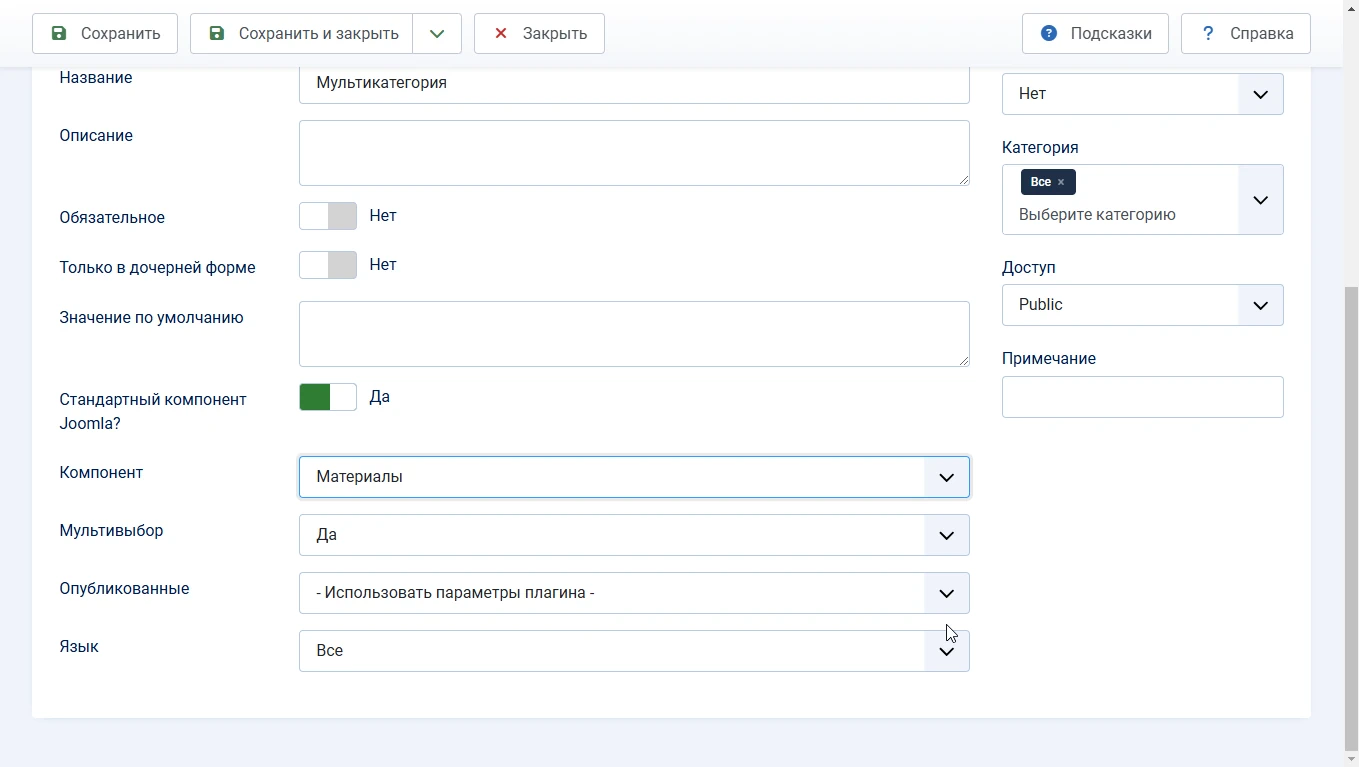This screenshot has width=1359, height=767.
Task: Click the vertical page scrollbar
Action: pyautogui.click(x=1351, y=500)
